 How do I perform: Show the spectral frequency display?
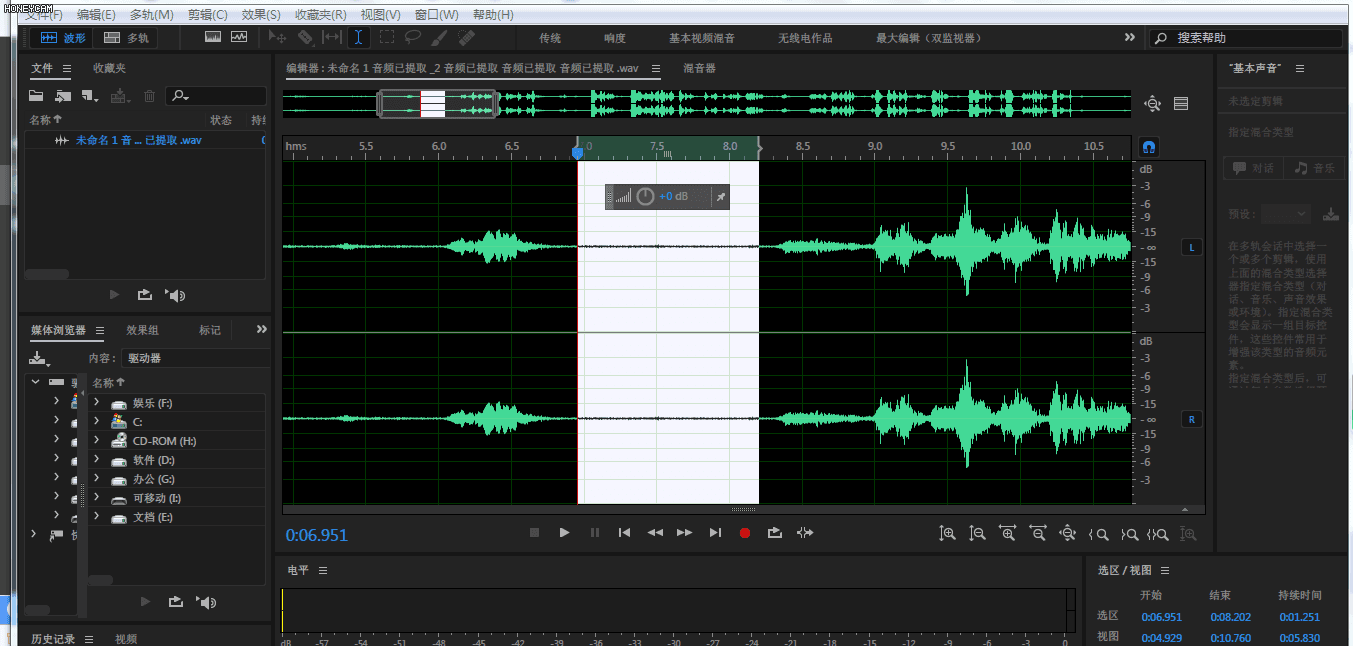point(212,37)
